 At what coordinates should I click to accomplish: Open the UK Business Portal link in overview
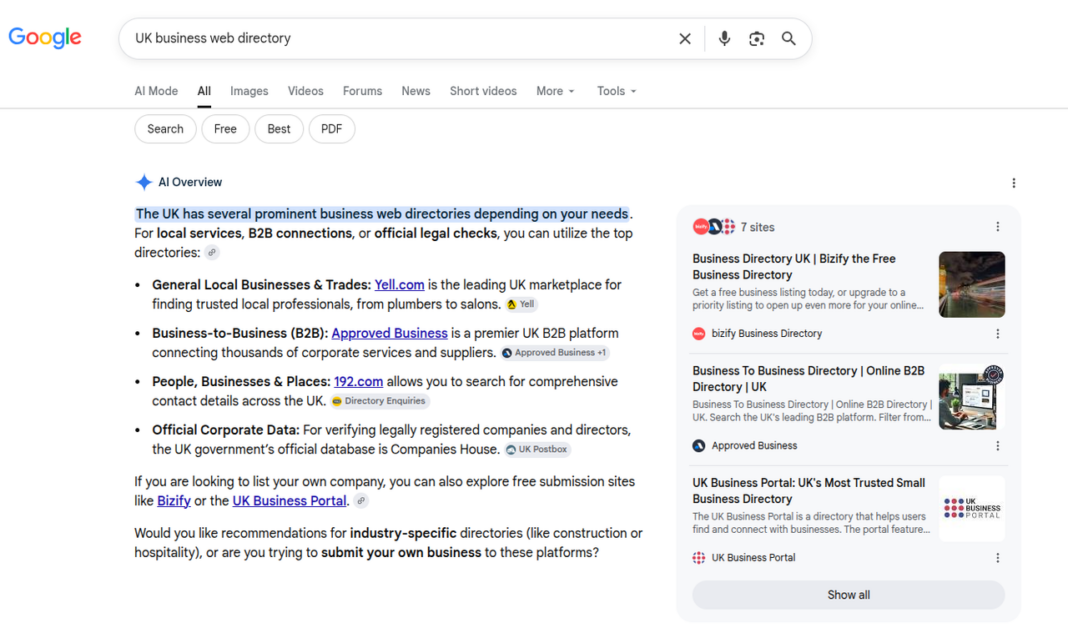(289, 501)
